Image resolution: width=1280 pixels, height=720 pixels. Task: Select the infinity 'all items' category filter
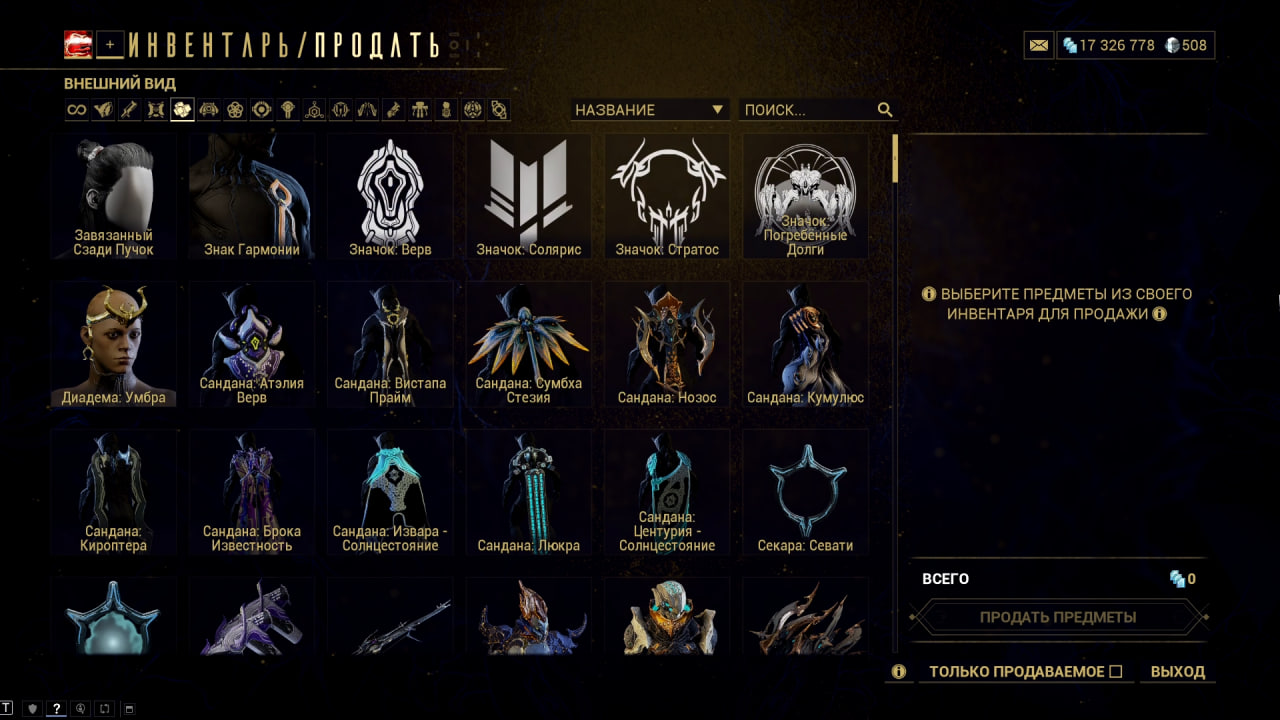[x=76, y=110]
